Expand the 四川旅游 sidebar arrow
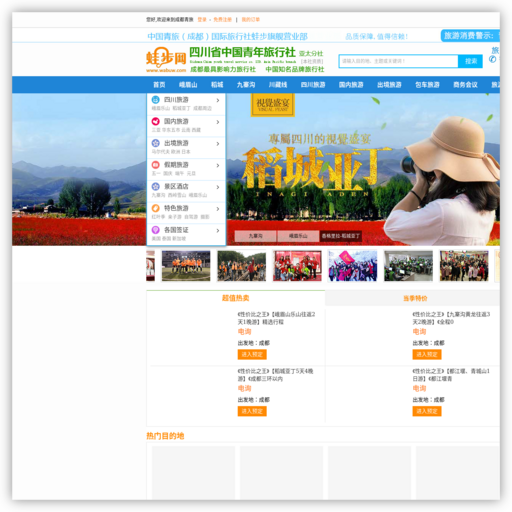 [x=218, y=100]
